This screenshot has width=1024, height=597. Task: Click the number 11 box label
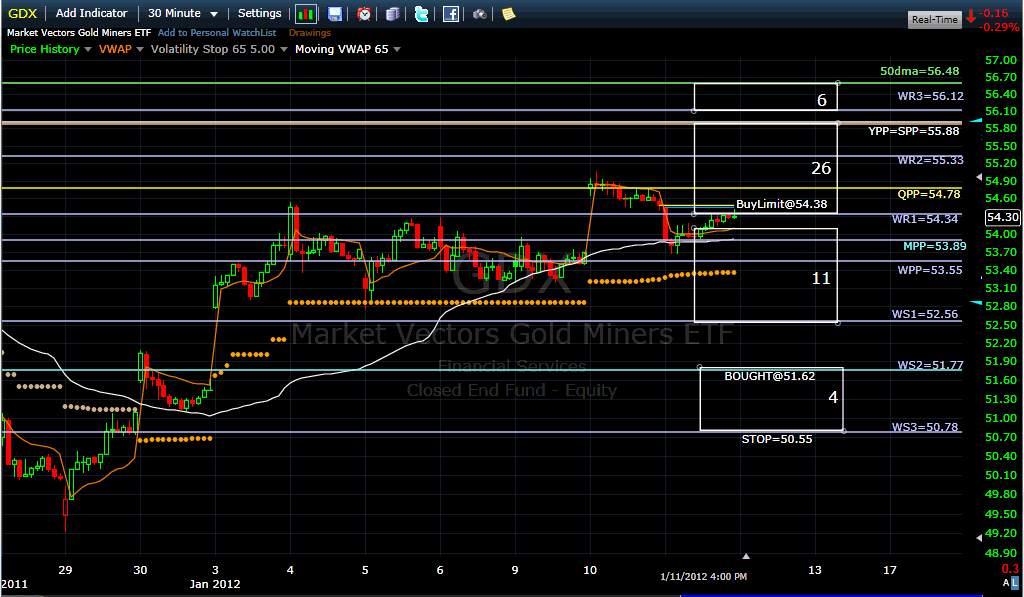[821, 278]
